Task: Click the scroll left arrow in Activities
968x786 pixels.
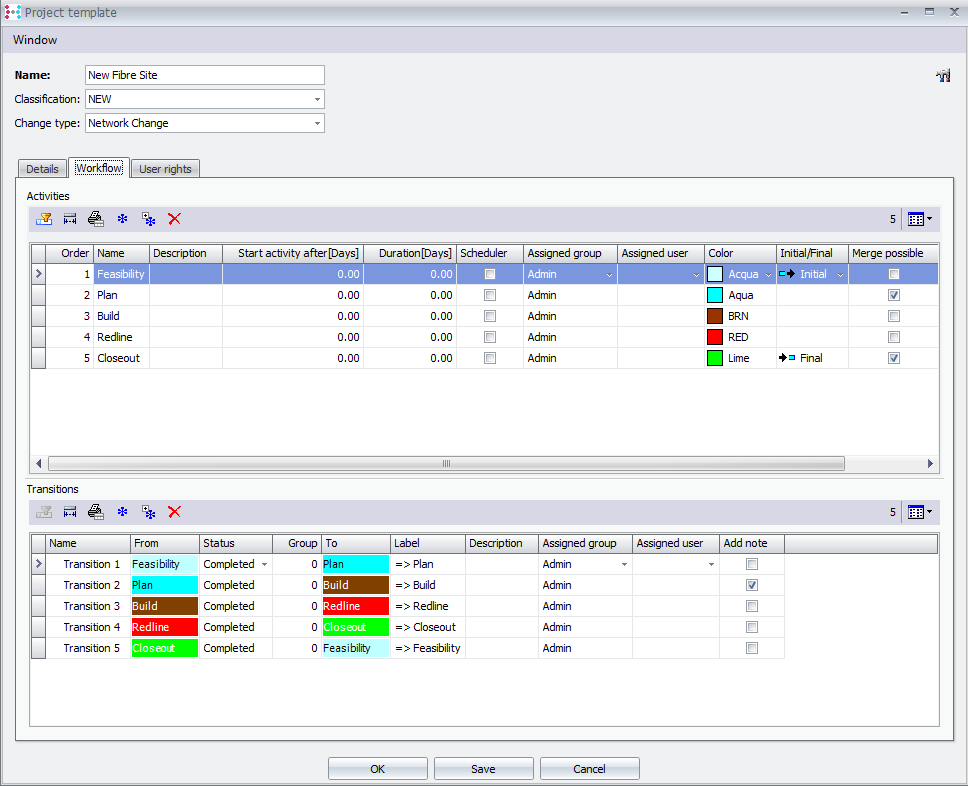Action: [39, 464]
